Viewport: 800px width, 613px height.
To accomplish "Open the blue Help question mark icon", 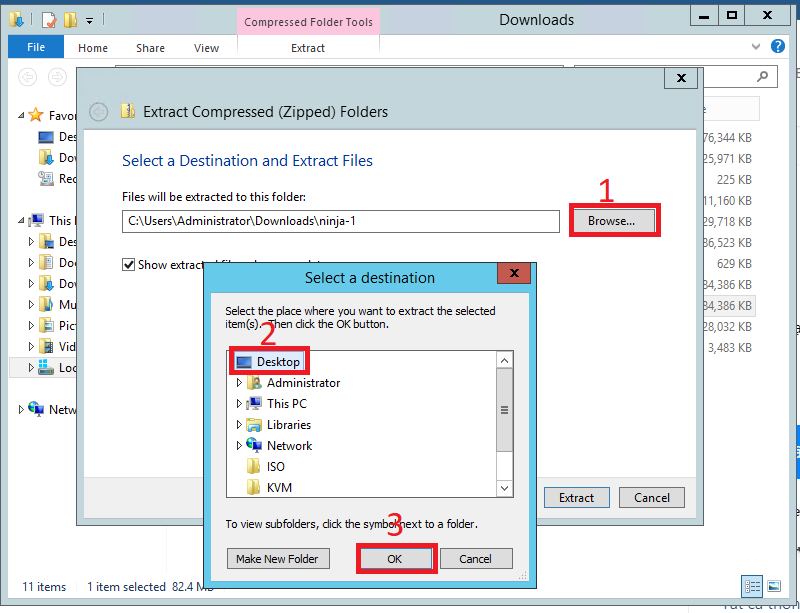I will 778,46.
